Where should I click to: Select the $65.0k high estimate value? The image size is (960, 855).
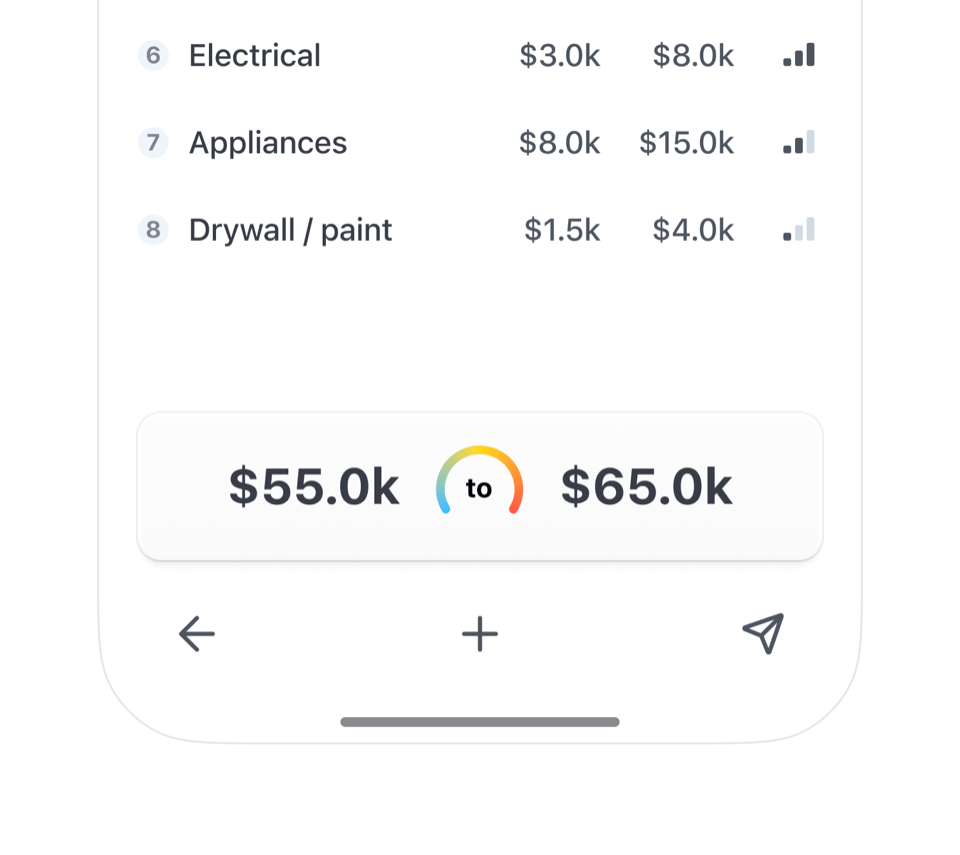647,487
